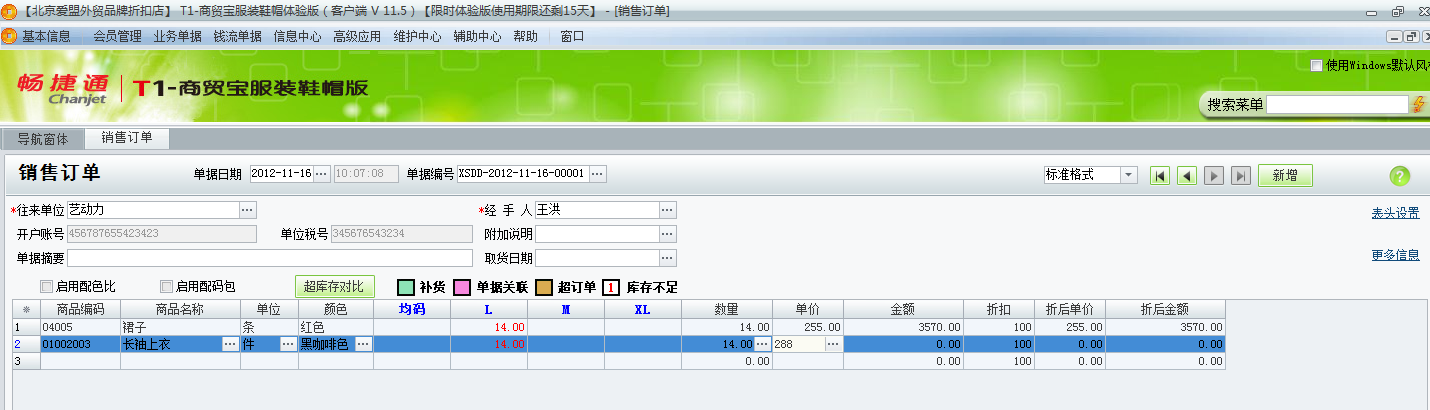
Task: Open lookup button for 经手人
Action: [x=668, y=210]
